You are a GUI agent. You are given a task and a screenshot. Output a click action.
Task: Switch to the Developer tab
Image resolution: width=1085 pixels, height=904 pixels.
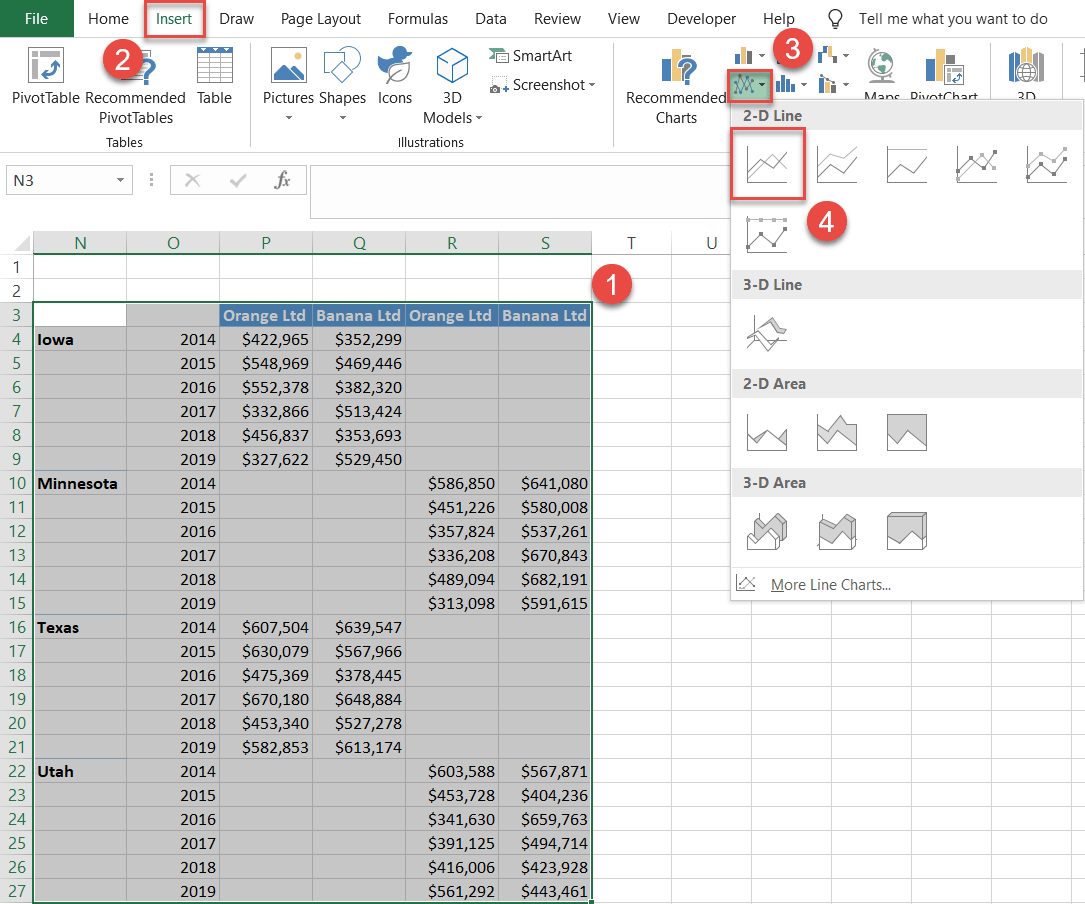point(701,19)
